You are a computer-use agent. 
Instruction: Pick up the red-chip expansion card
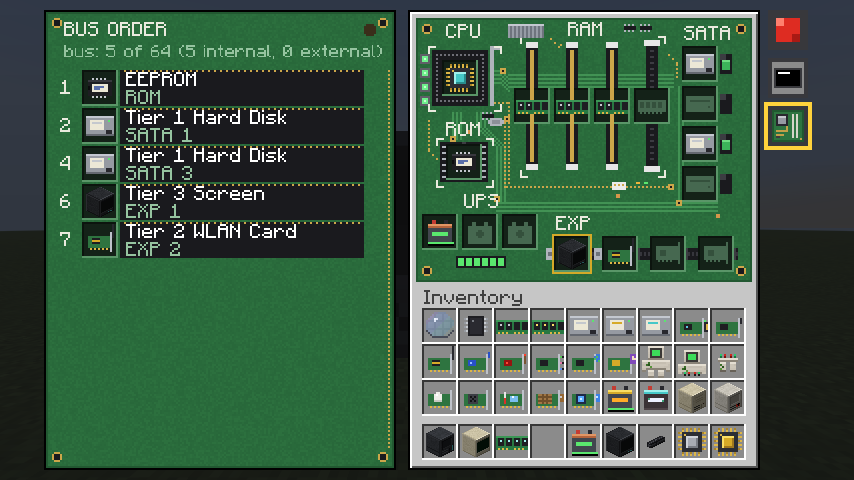pos(511,362)
